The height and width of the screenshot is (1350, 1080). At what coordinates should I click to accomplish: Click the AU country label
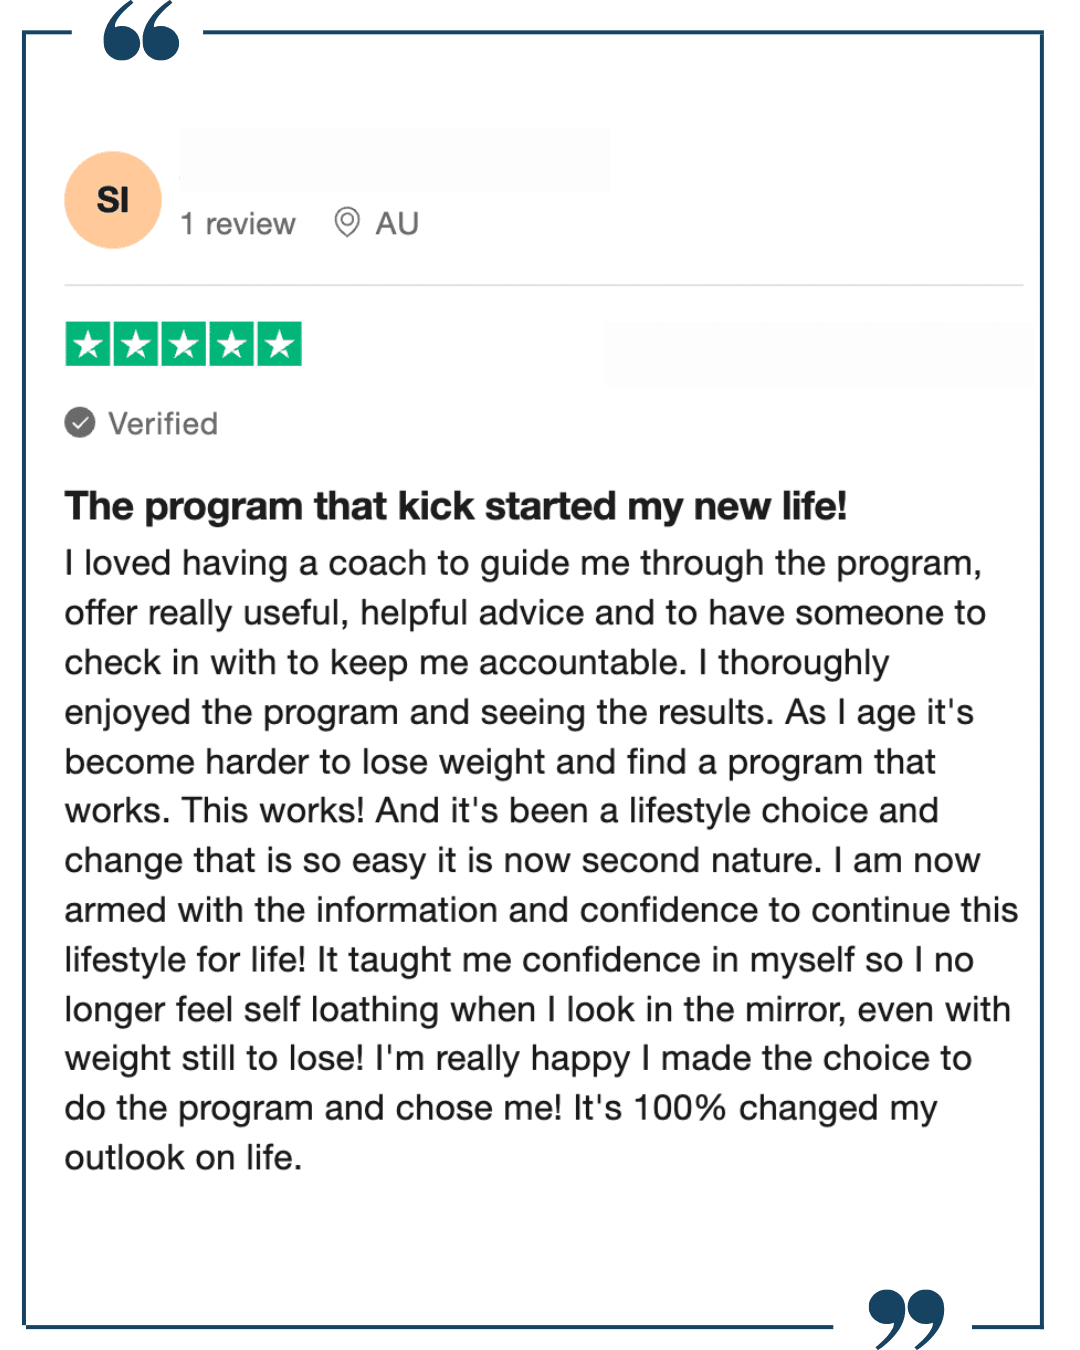click(x=397, y=224)
